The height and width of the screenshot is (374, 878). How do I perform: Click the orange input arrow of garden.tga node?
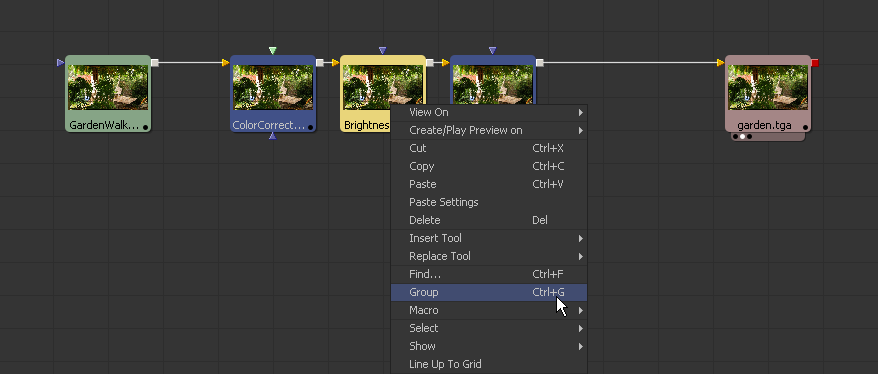coord(721,63)
